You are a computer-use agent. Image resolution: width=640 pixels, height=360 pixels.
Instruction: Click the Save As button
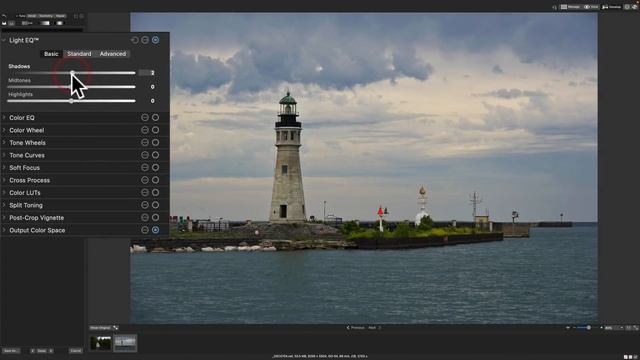point(11,351)
